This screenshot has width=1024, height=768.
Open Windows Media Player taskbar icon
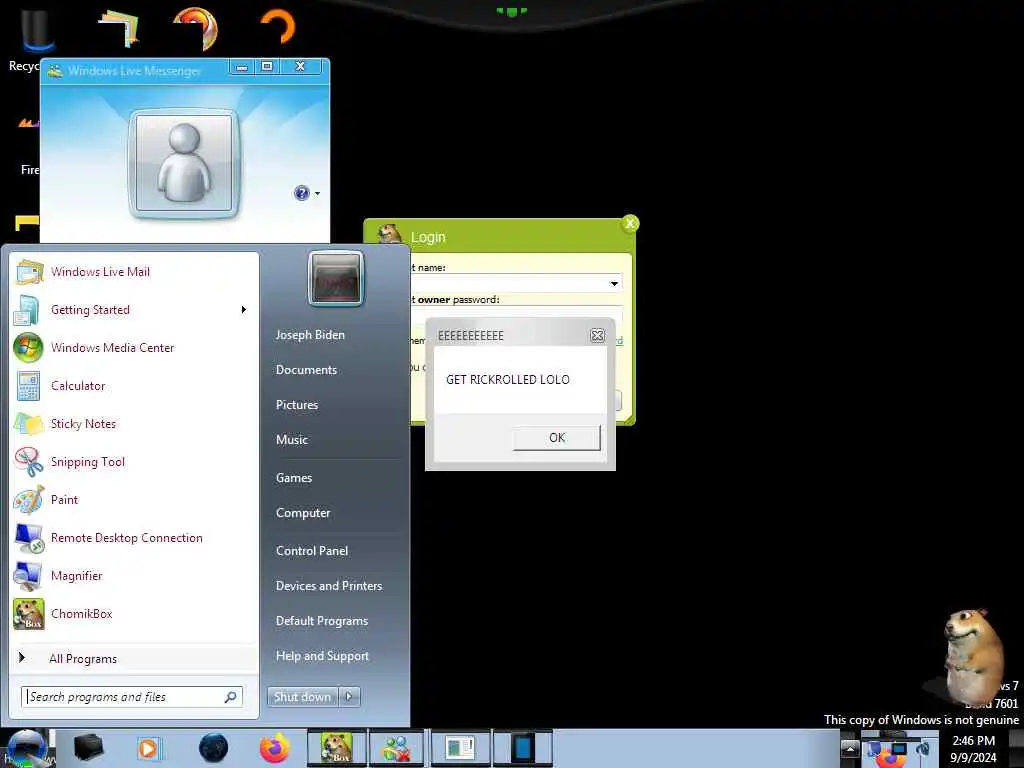[x=148, y=748]
